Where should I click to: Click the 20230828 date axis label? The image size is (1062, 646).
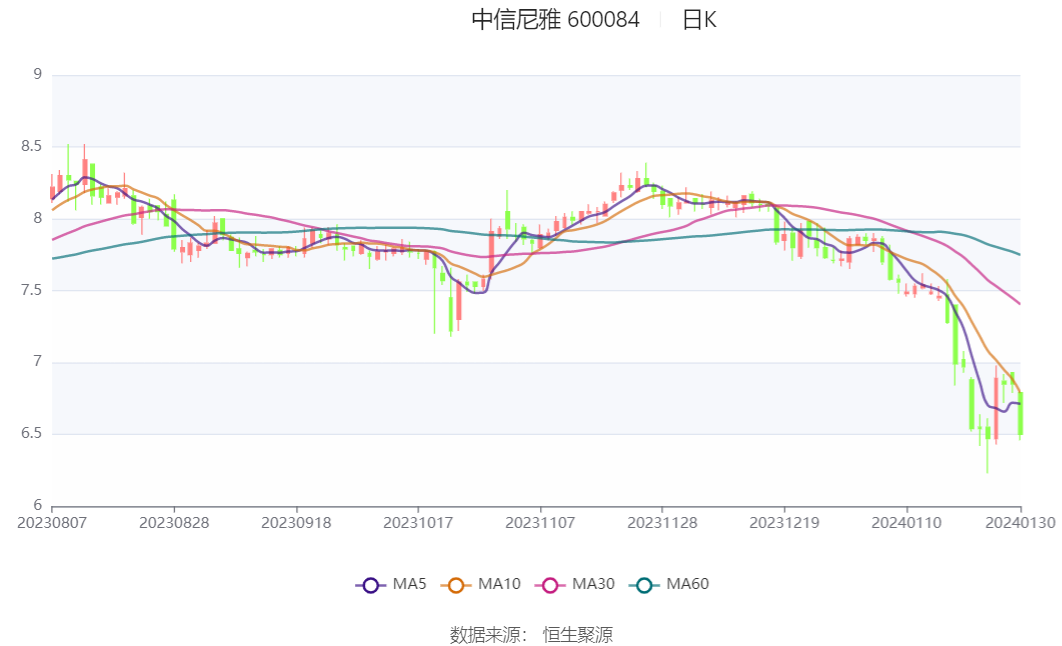pyautogui.click(x=174, y=523)
